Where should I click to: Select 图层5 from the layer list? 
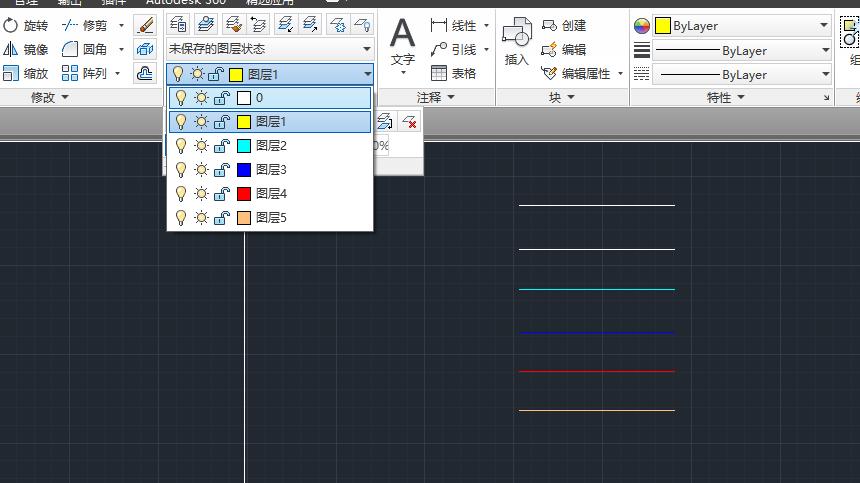[271, 218]
